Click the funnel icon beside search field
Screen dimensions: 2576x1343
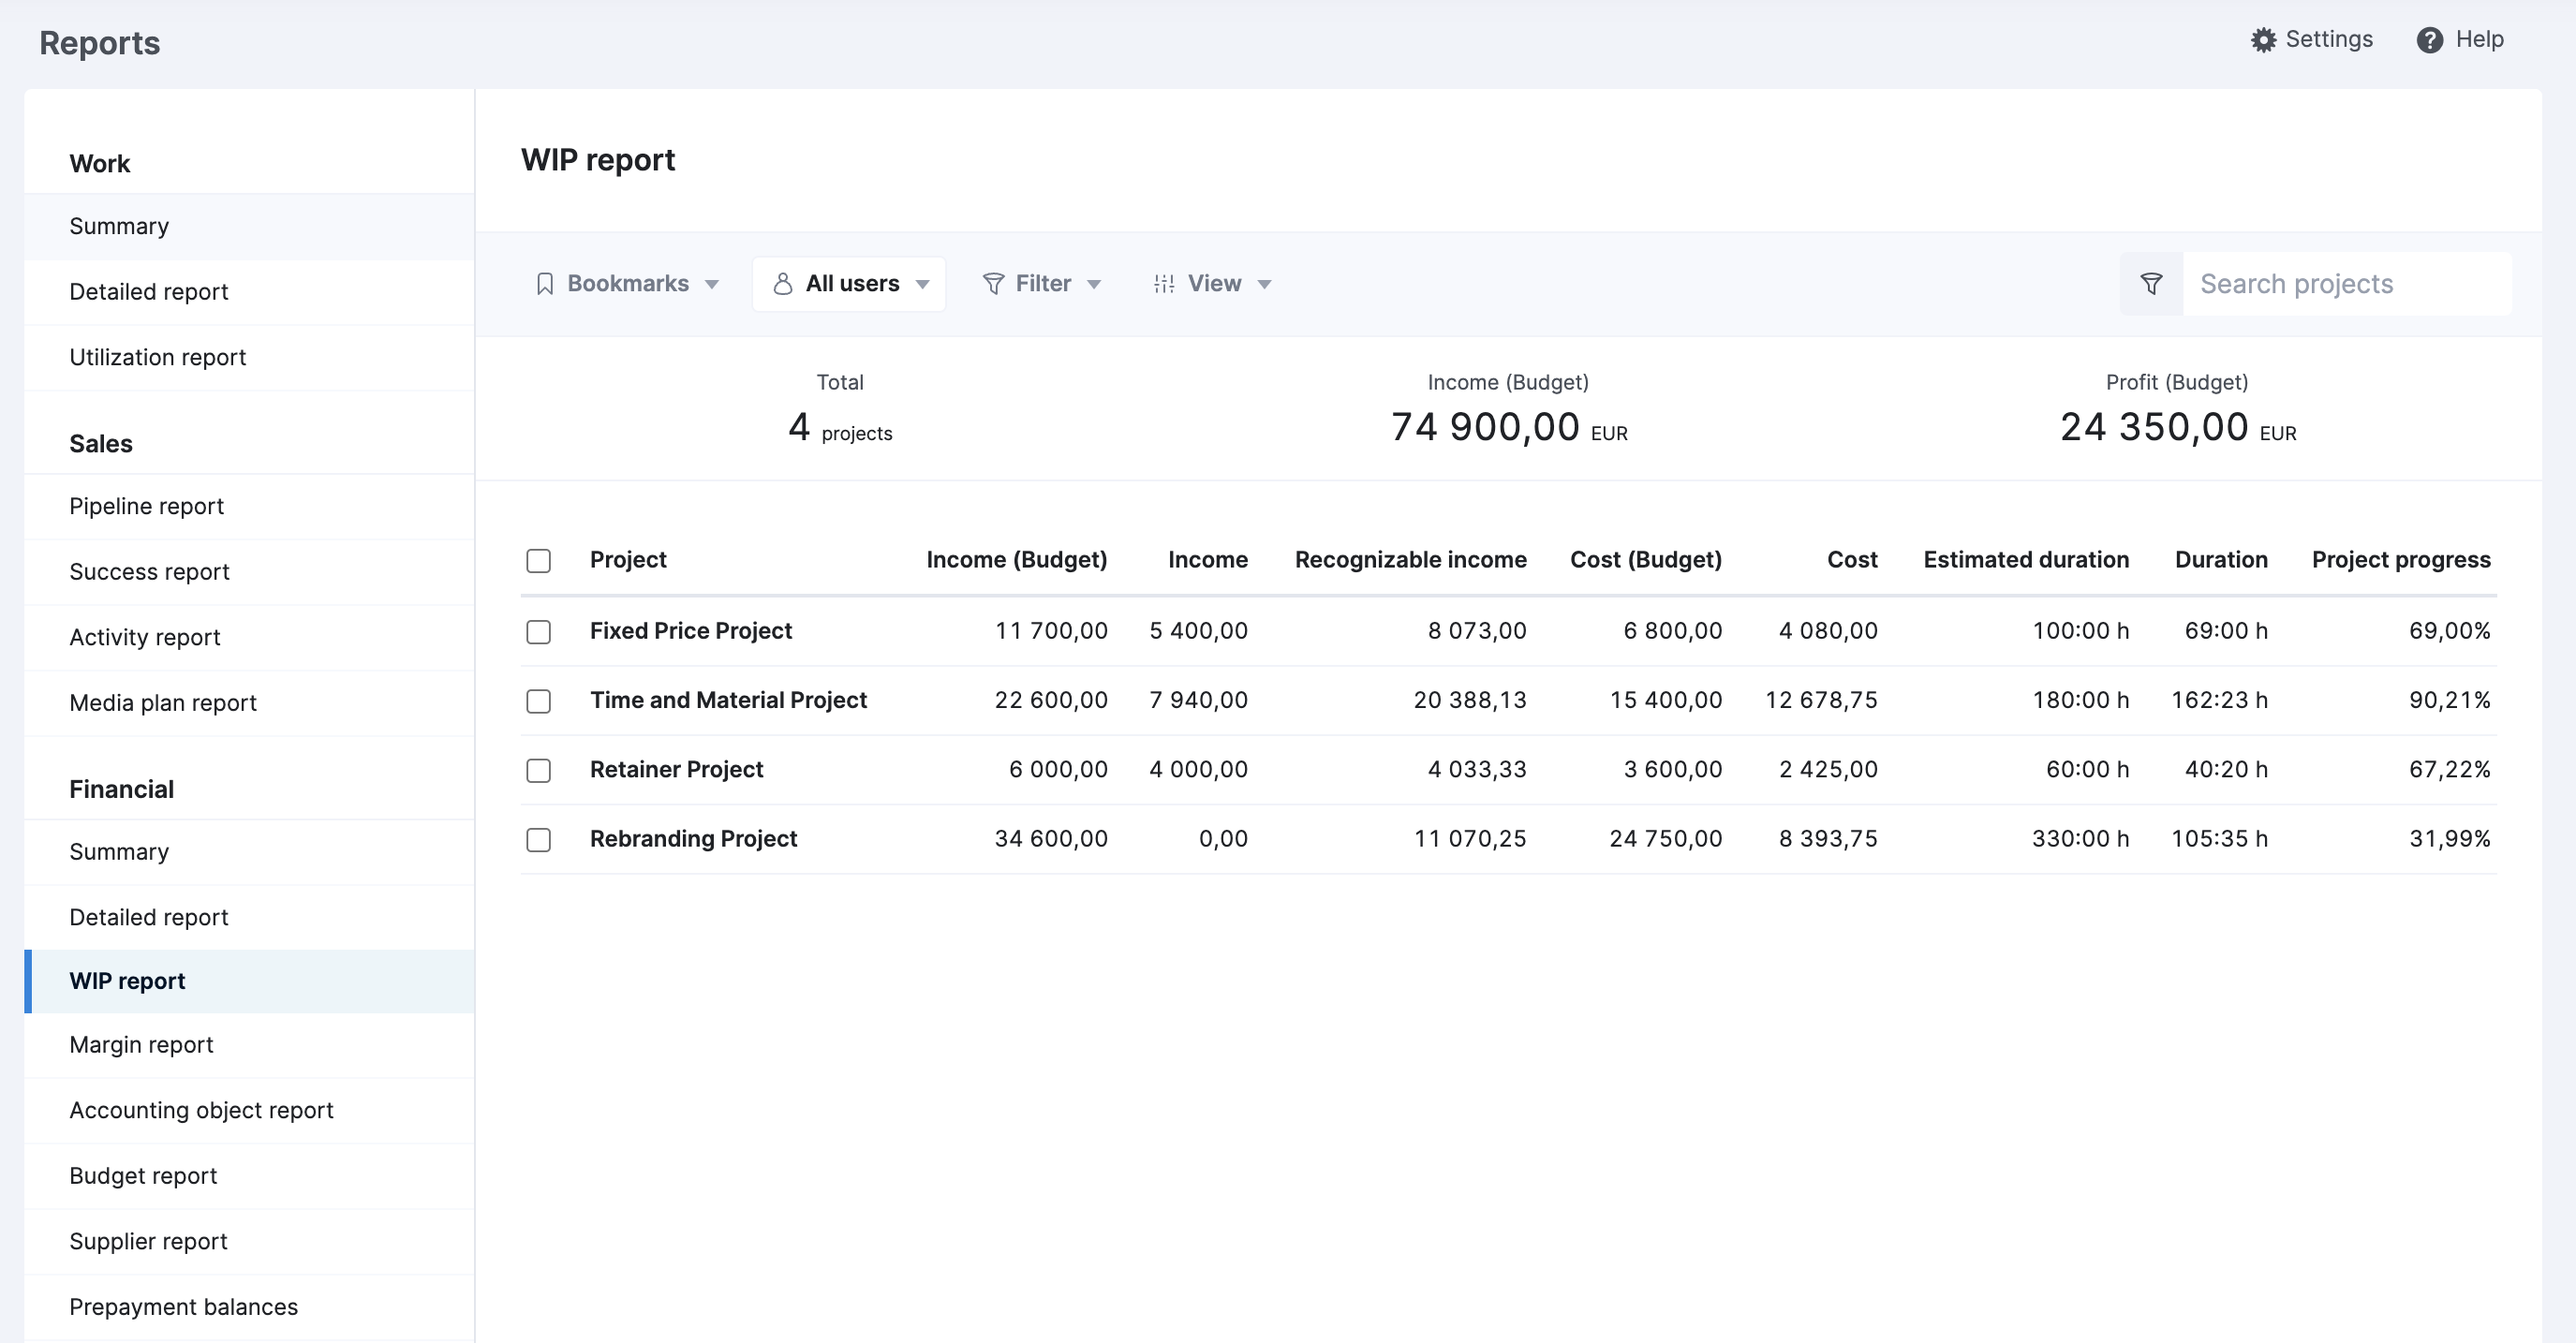(2151, 284)
